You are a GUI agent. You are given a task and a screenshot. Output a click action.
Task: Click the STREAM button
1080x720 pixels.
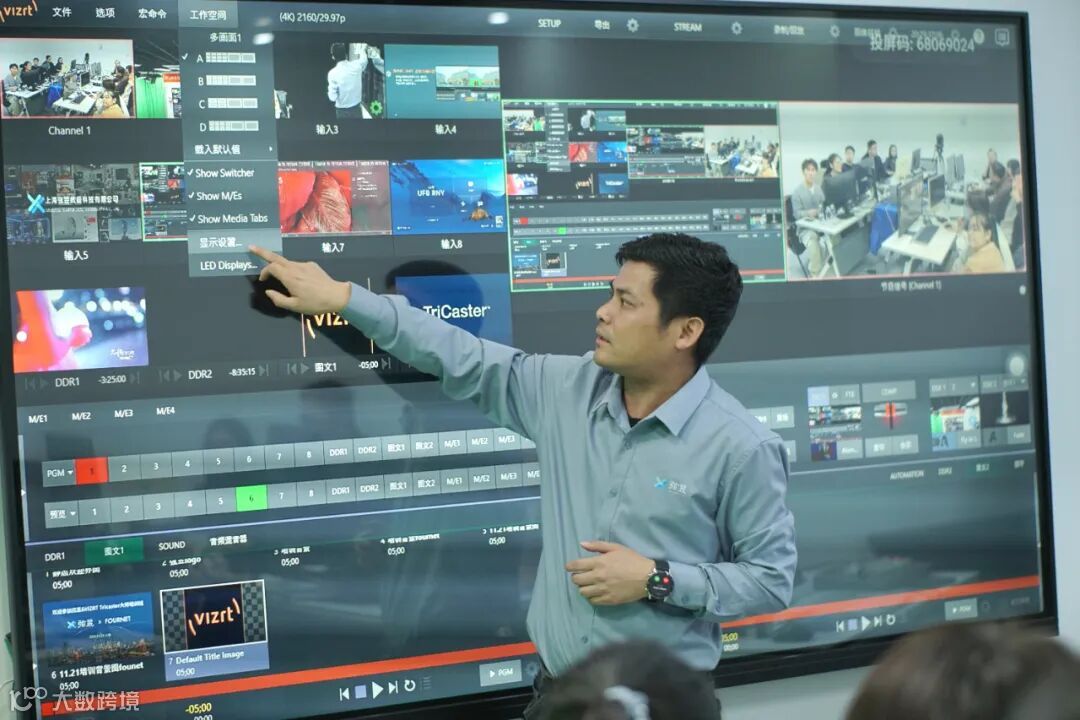pyautogui.click(x=687, y=27)
